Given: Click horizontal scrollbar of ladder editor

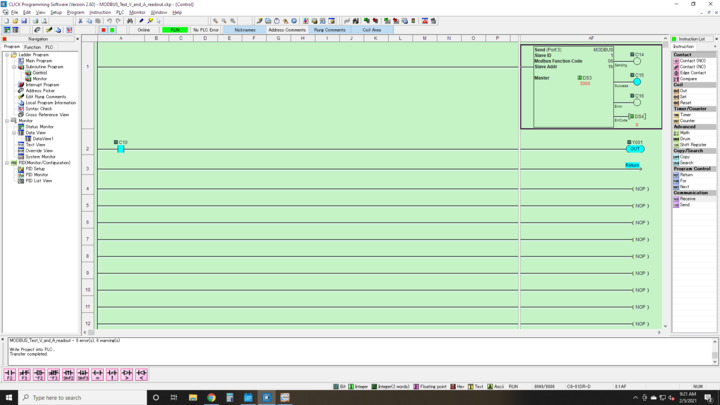Looking at the screenshot, I should (372, 332).
